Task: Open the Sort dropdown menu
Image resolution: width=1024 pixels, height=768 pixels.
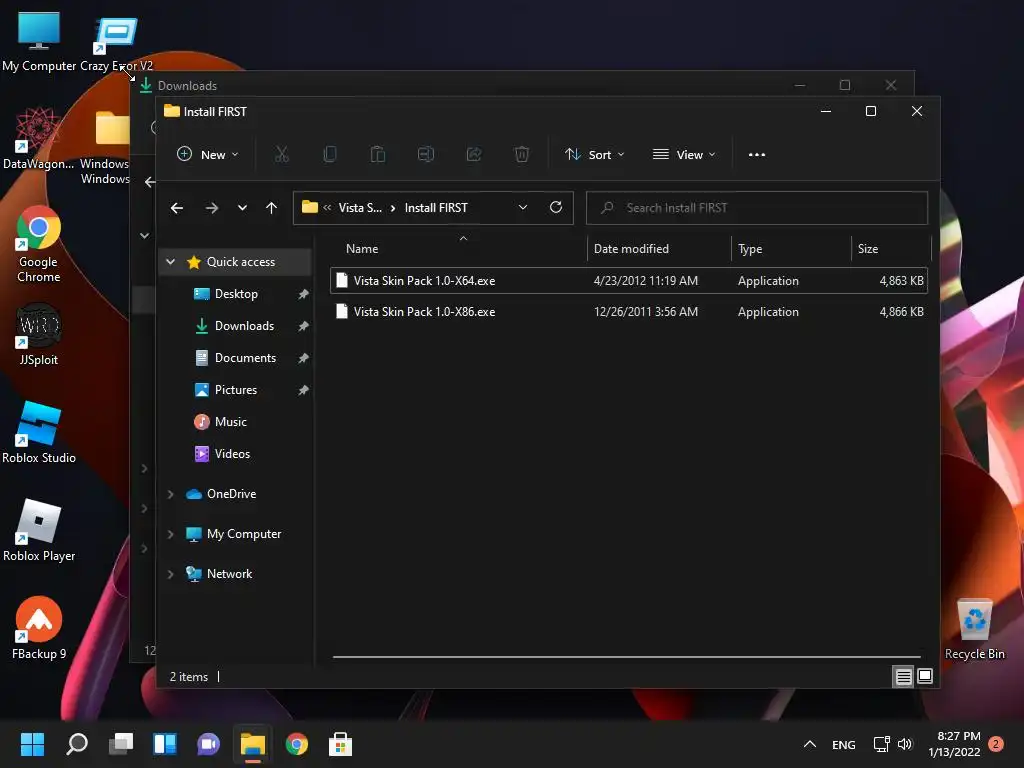Action: pos(594,155)
